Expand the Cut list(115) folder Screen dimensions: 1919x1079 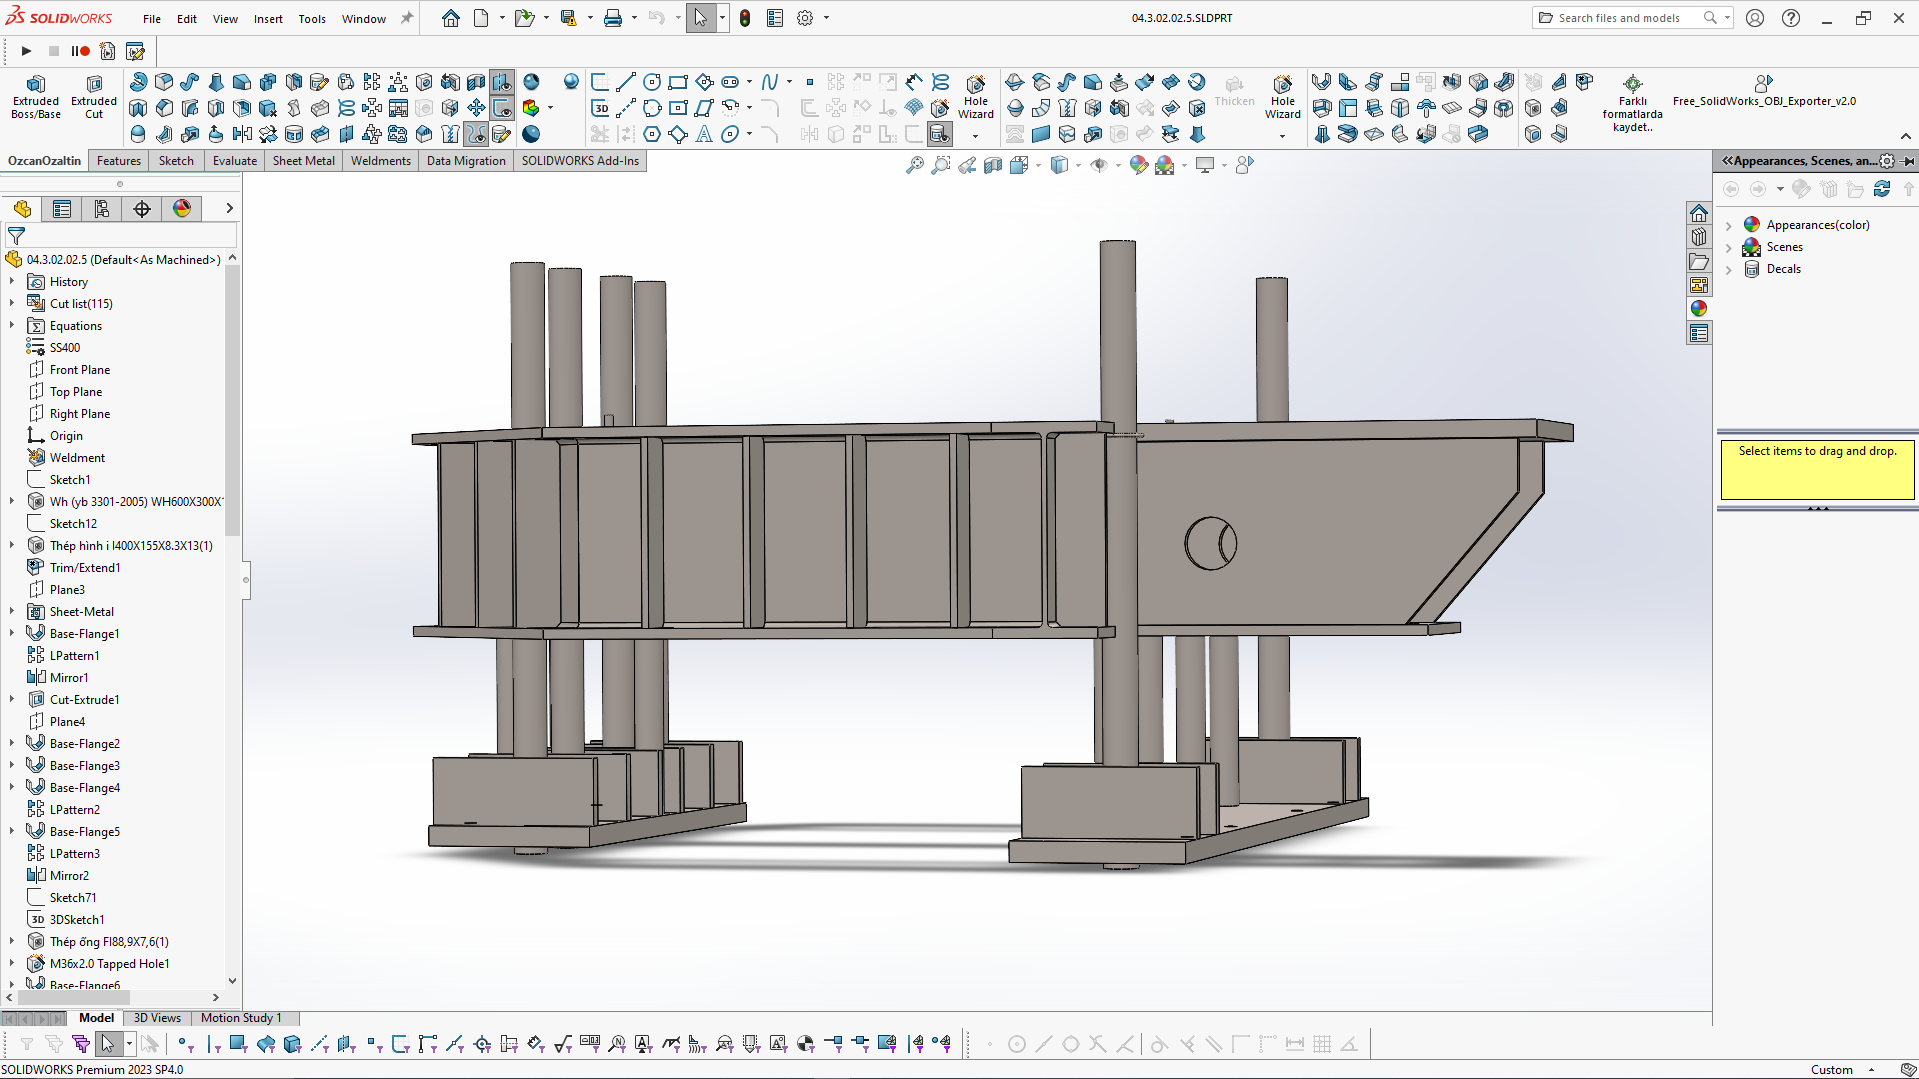tap(12, 304)
